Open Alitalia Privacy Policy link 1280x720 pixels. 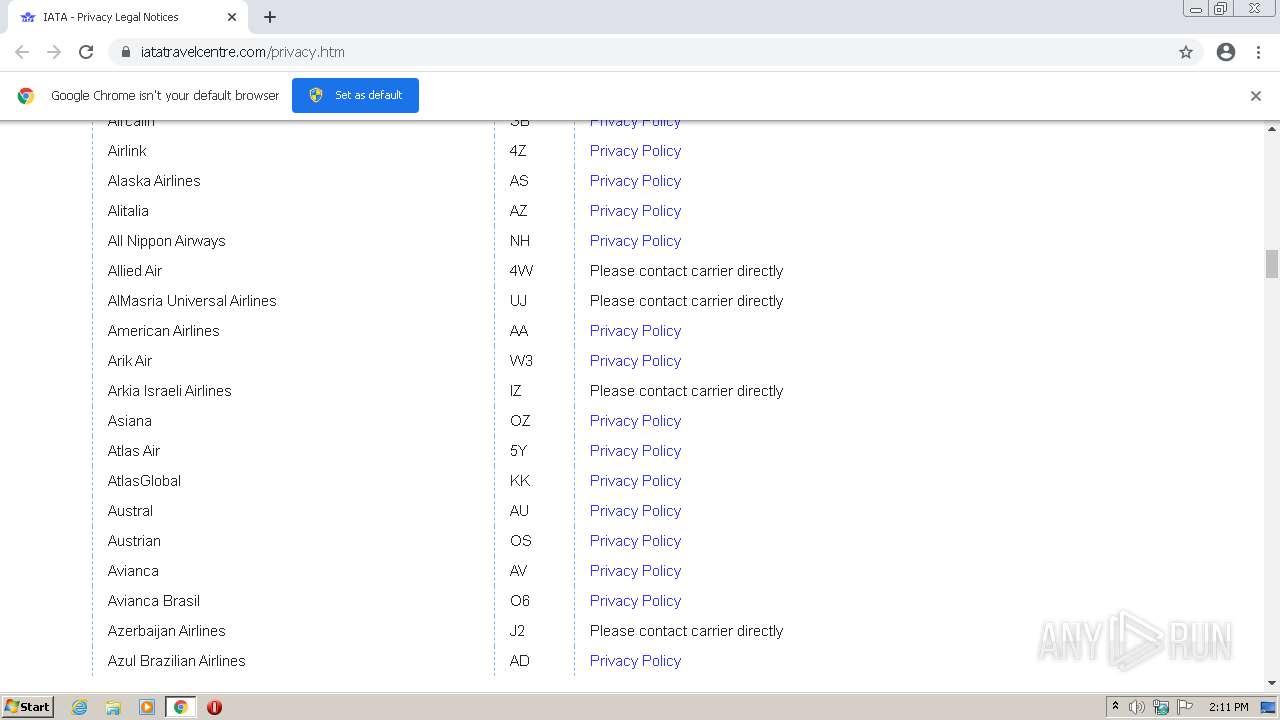(x=635, y=211)
